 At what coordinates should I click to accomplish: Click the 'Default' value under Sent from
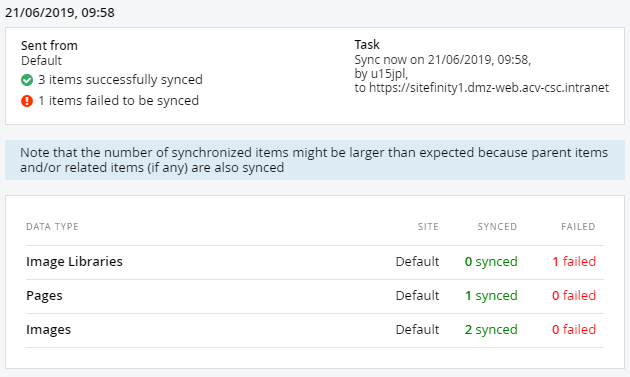[x=41, y=61]
